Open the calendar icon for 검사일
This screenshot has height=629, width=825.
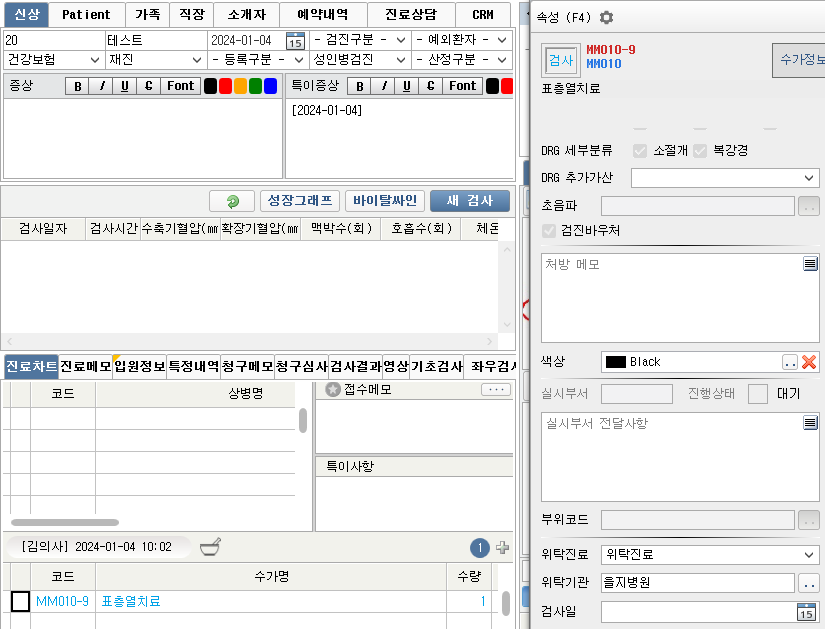806,612
